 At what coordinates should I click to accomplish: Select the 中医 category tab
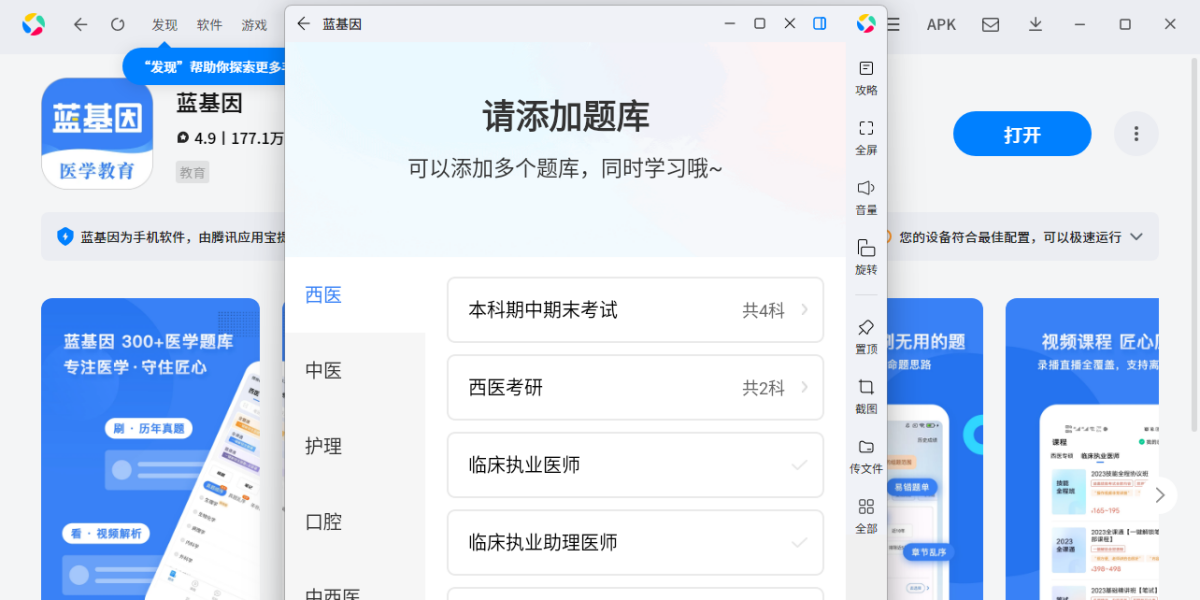(x=324, y=371)
